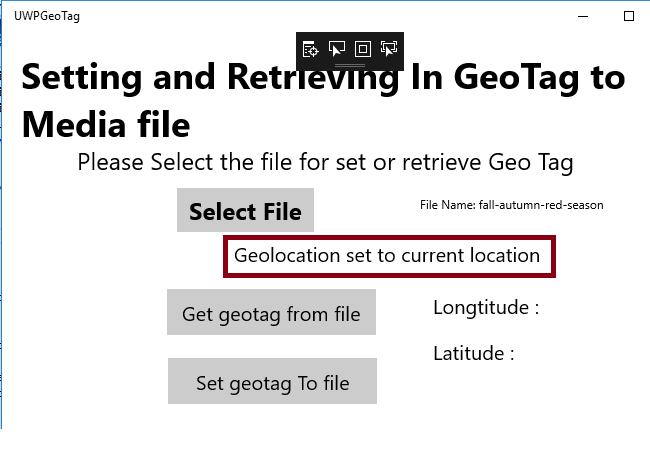Toggle Track Focused Element icon
650x474 pixels.
[x=389, y=48]
